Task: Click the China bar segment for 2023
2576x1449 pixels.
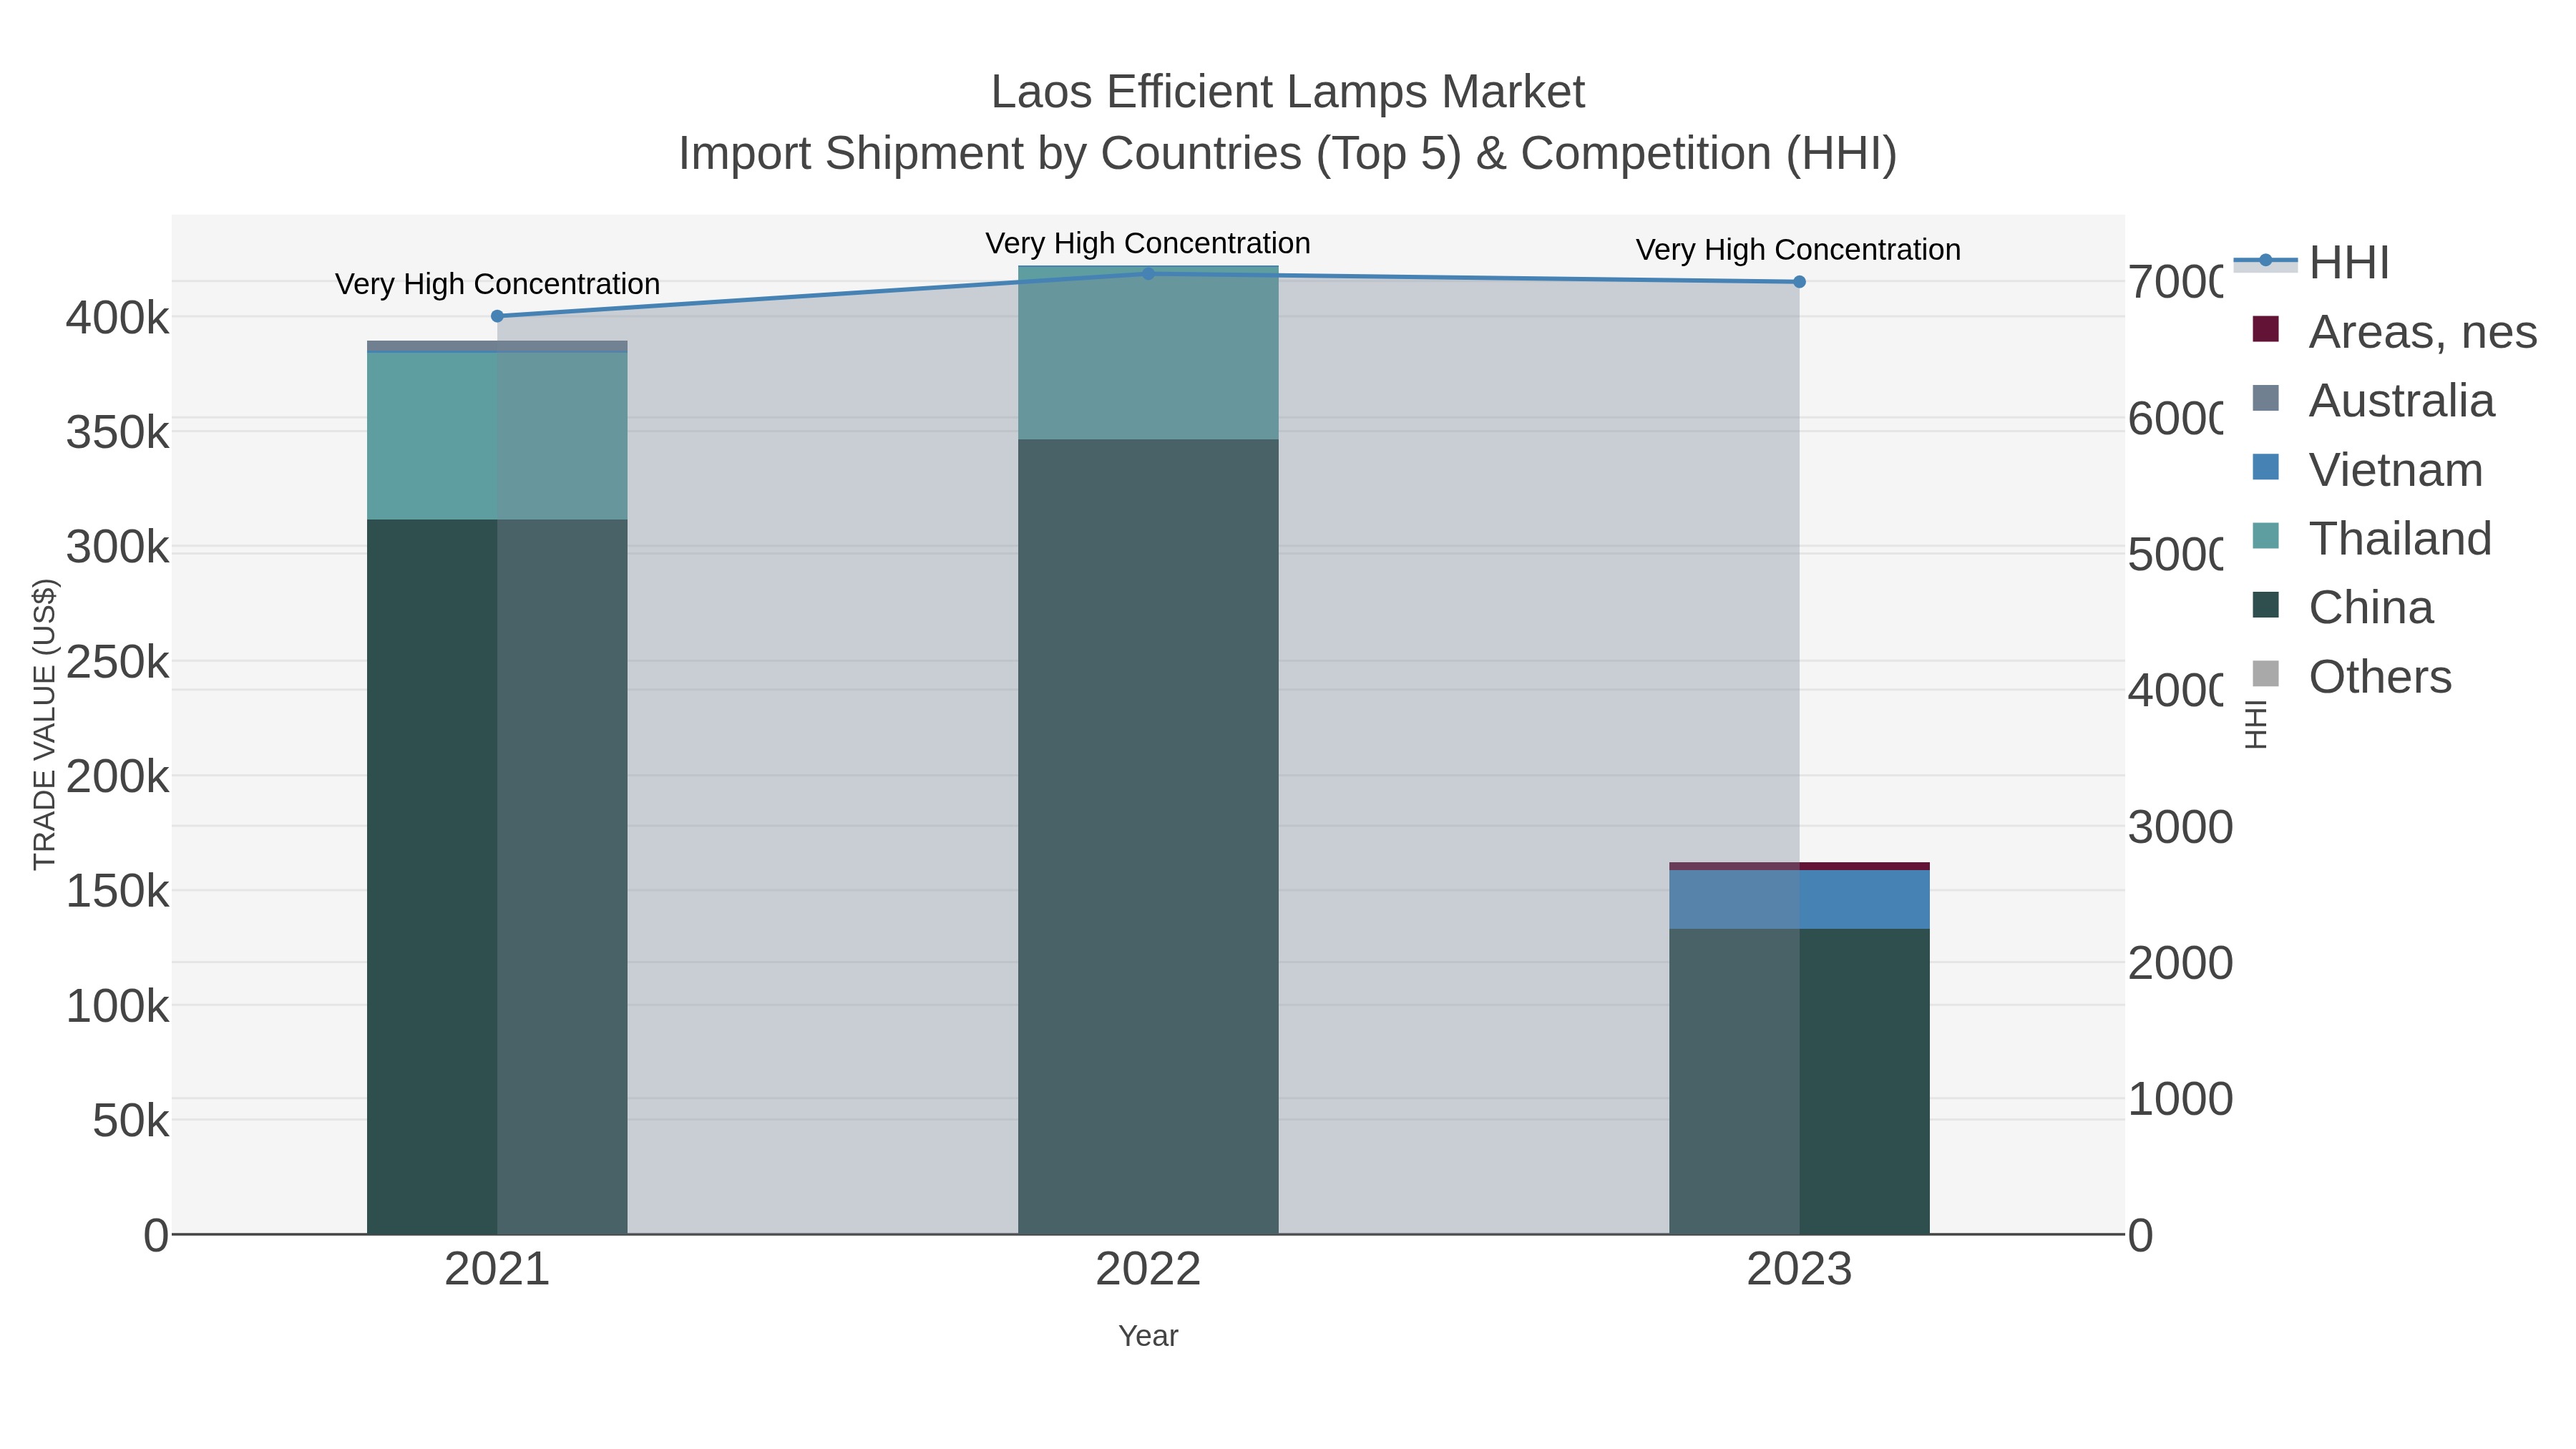Action: (x=1799, y=1081)
